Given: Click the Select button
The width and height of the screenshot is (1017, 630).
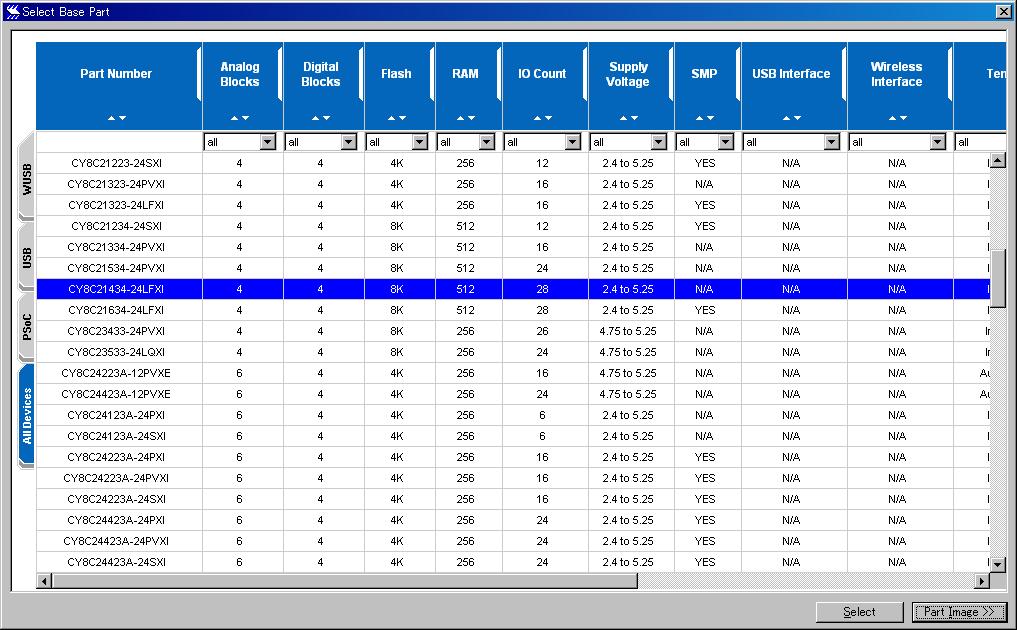Looking at the screenshot, I should (x=859, y=612).
